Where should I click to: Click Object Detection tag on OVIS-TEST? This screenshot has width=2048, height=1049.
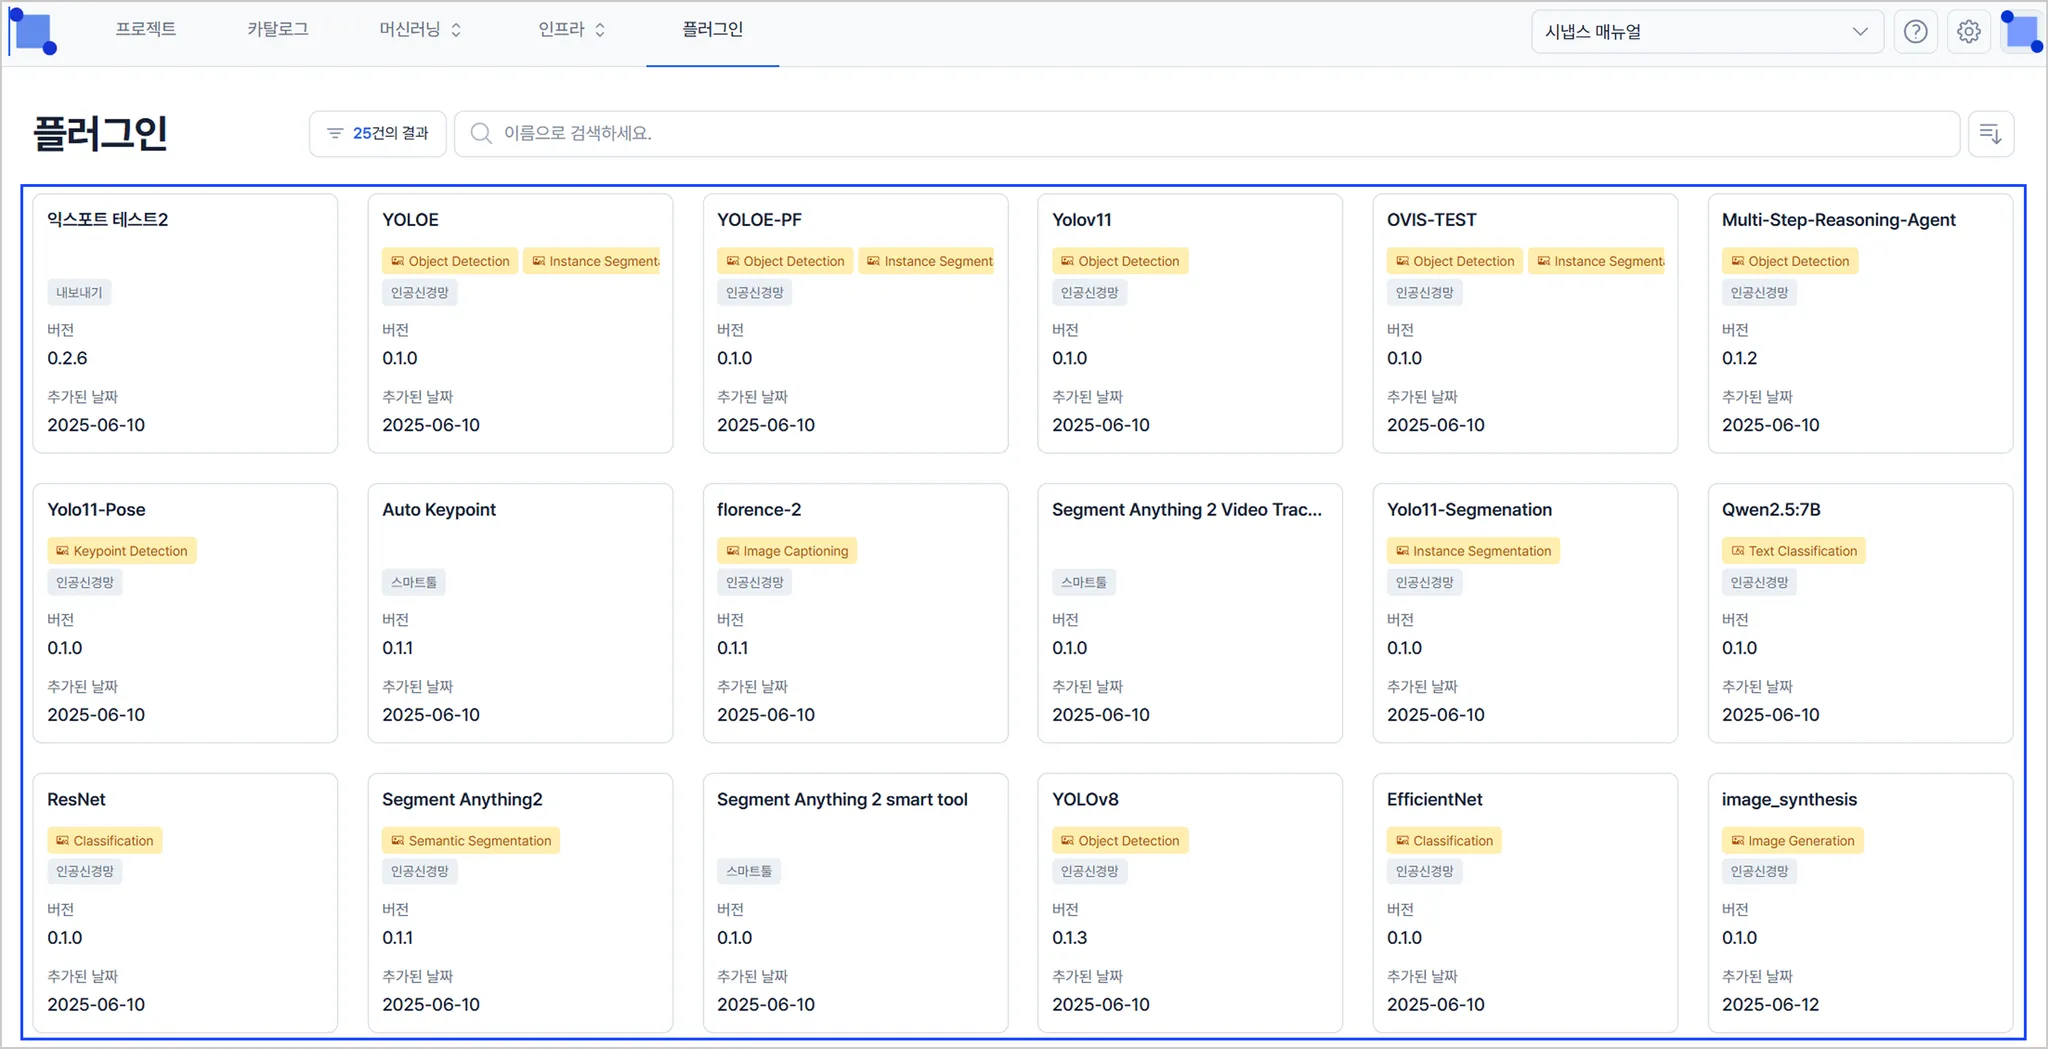click(1455, 261)
